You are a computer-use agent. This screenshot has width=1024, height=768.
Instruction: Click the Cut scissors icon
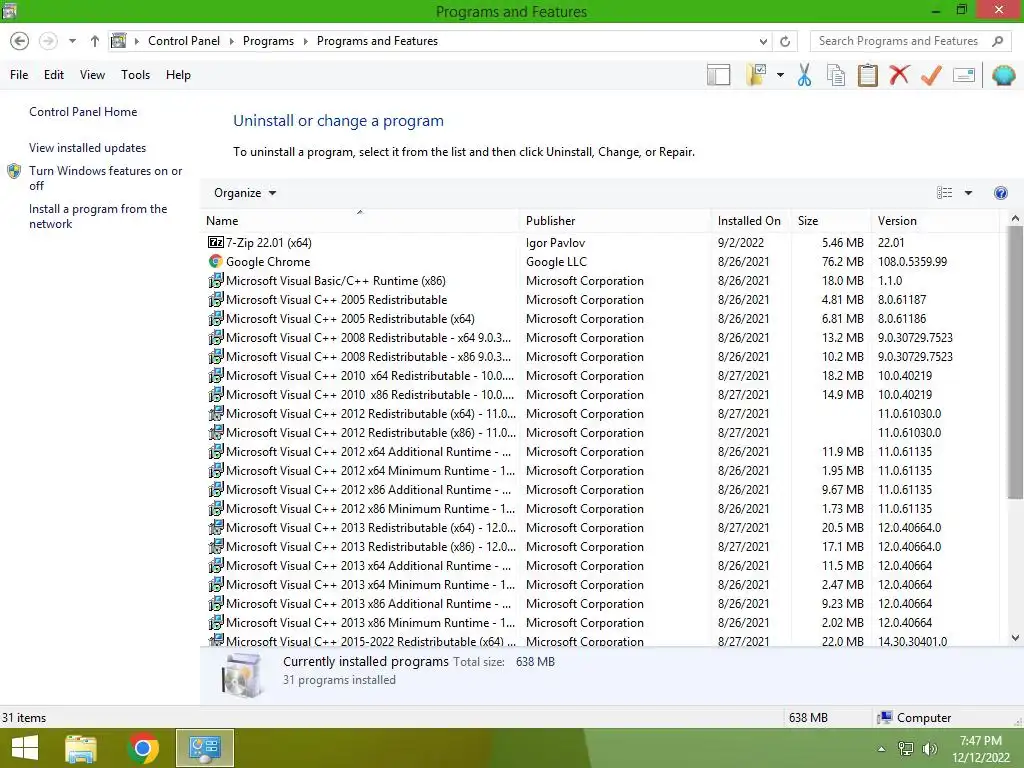tap(805, 75)
